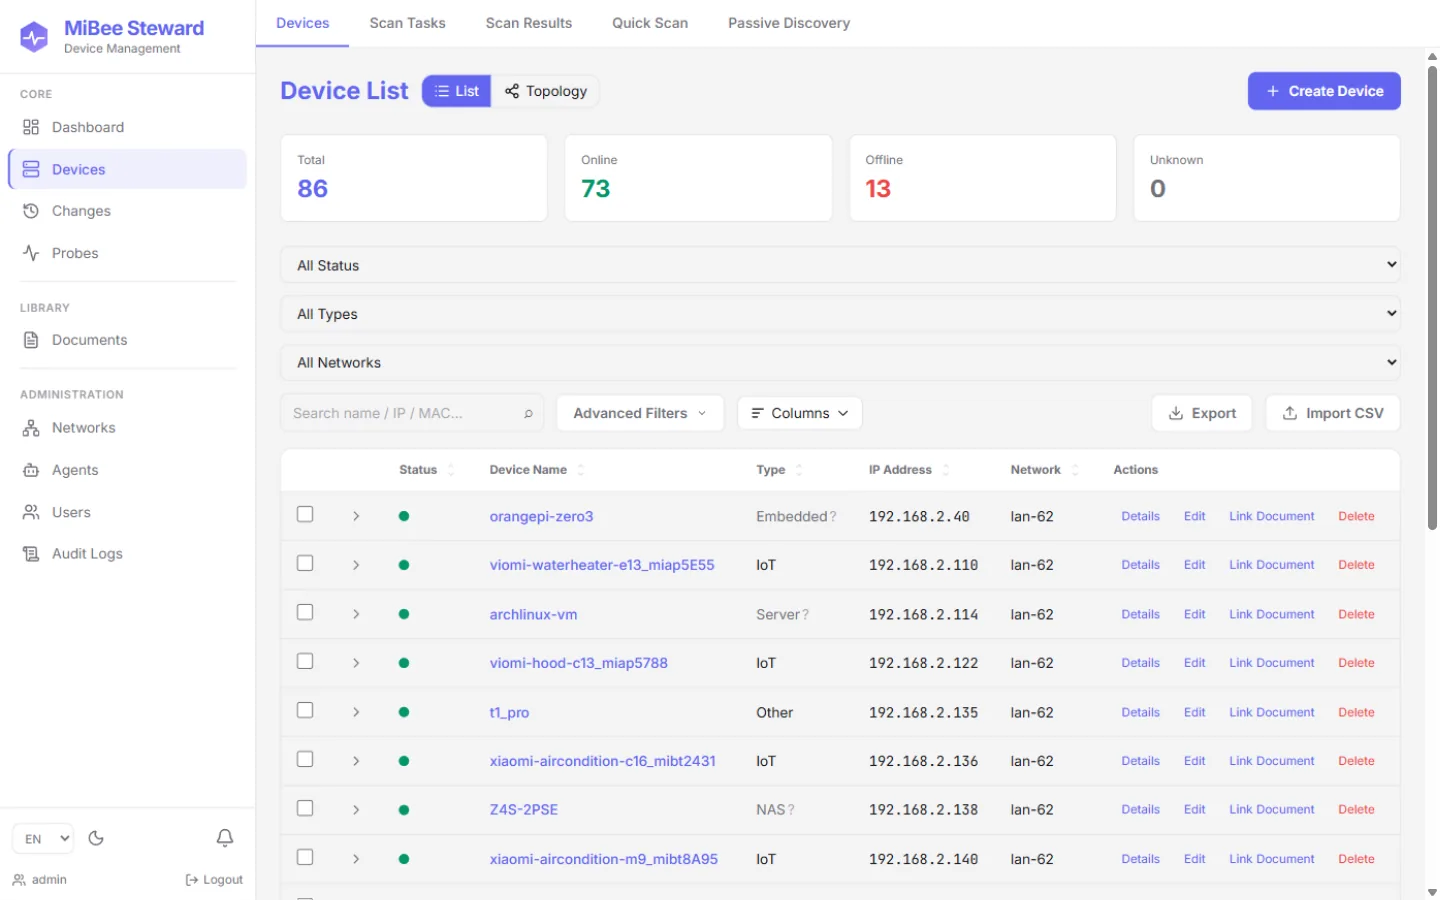
Task: Toggle dark mode moon icon
Action: (96, 838)
